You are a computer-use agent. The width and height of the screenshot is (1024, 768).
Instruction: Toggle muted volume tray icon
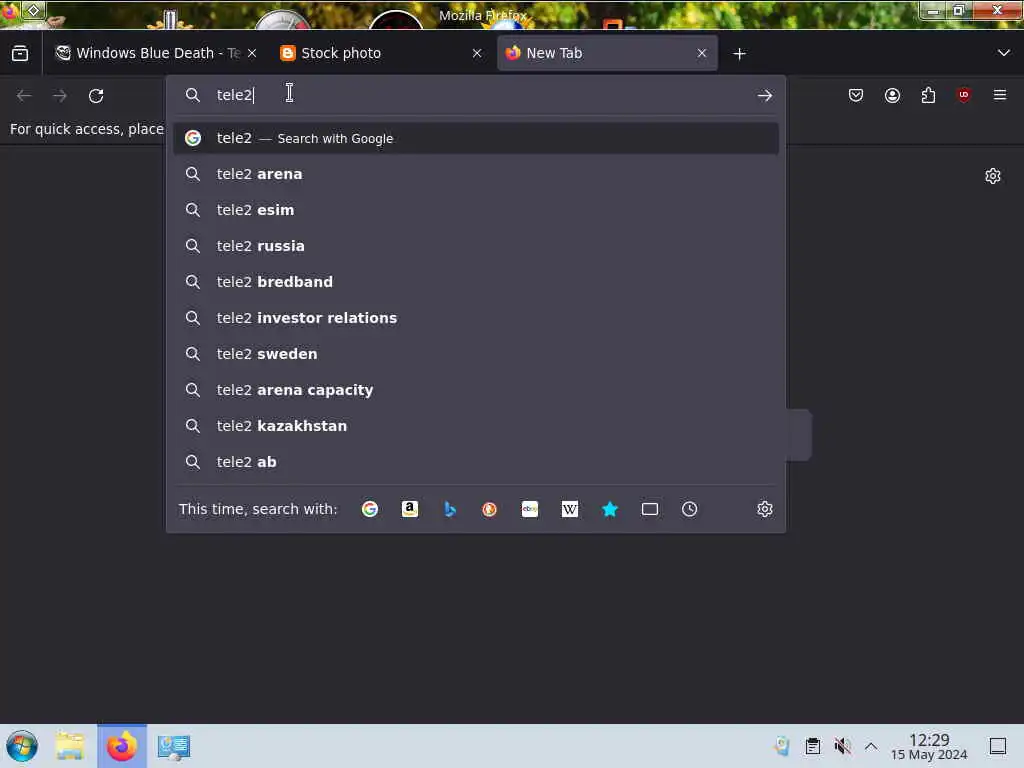pyautogui.click(x=842, y=746)
